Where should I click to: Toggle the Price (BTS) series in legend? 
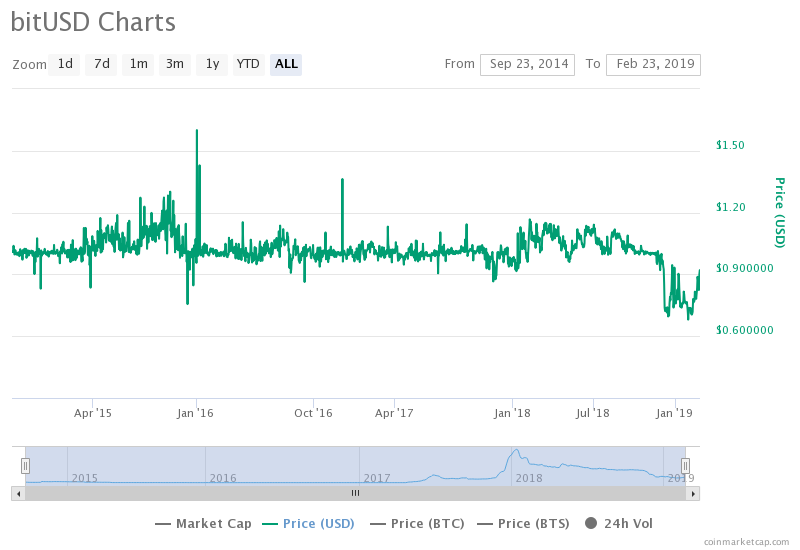(523, 523)
